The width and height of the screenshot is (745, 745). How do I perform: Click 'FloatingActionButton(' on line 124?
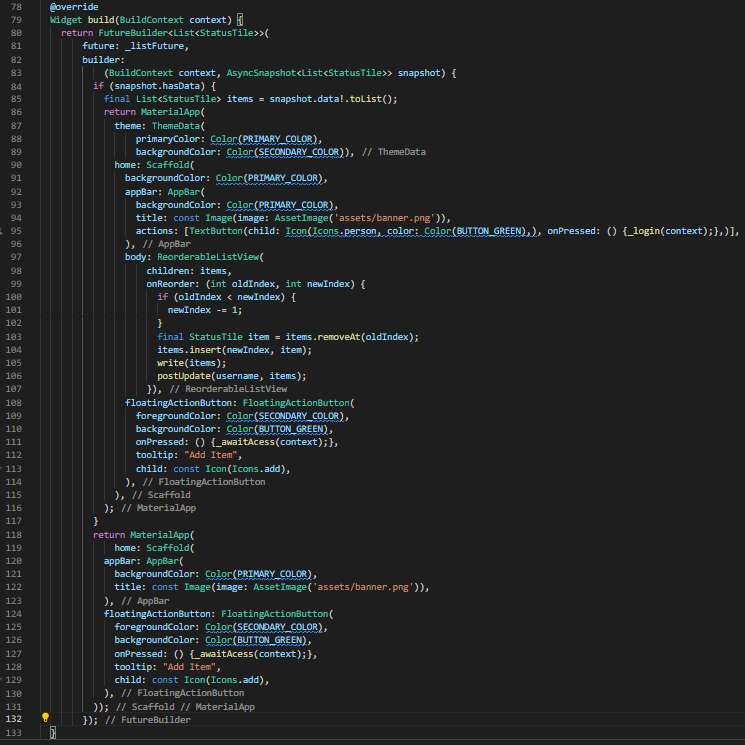tap(277, 614)
